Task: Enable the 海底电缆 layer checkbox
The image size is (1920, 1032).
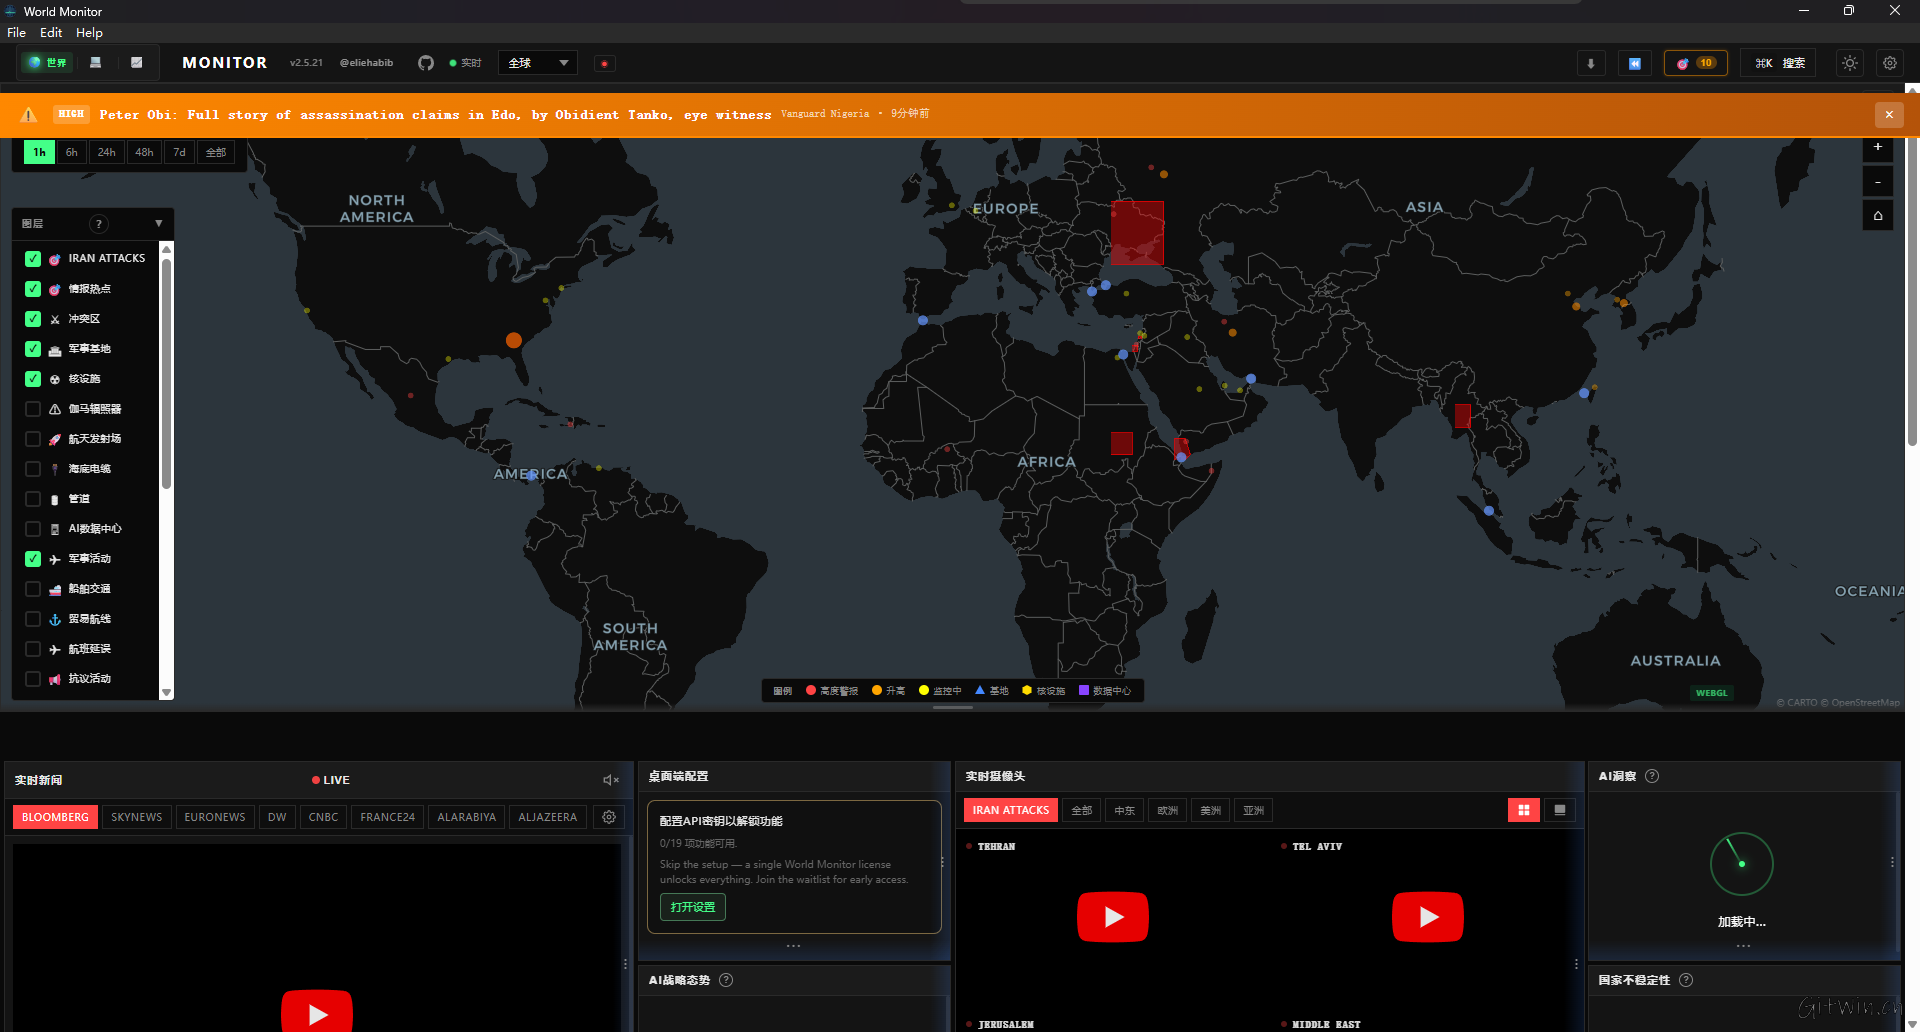Action: coord(33,469)
